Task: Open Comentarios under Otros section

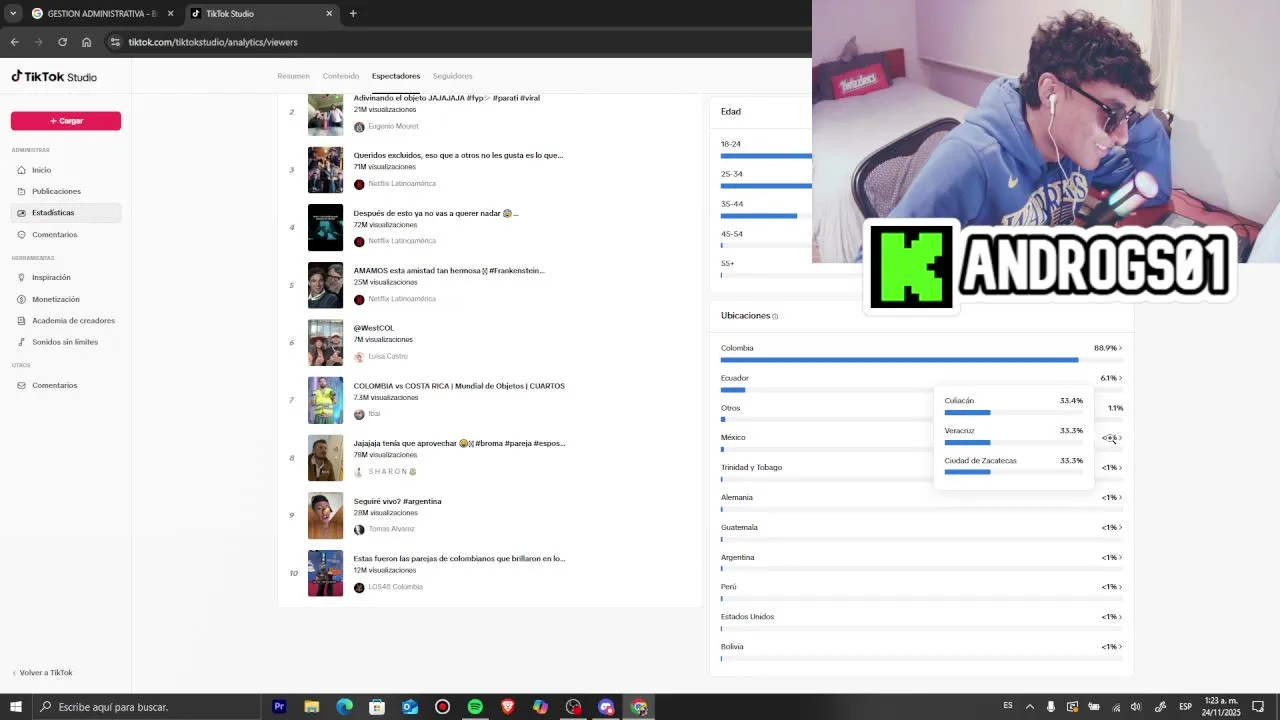Action: click(x=65, y=385)
